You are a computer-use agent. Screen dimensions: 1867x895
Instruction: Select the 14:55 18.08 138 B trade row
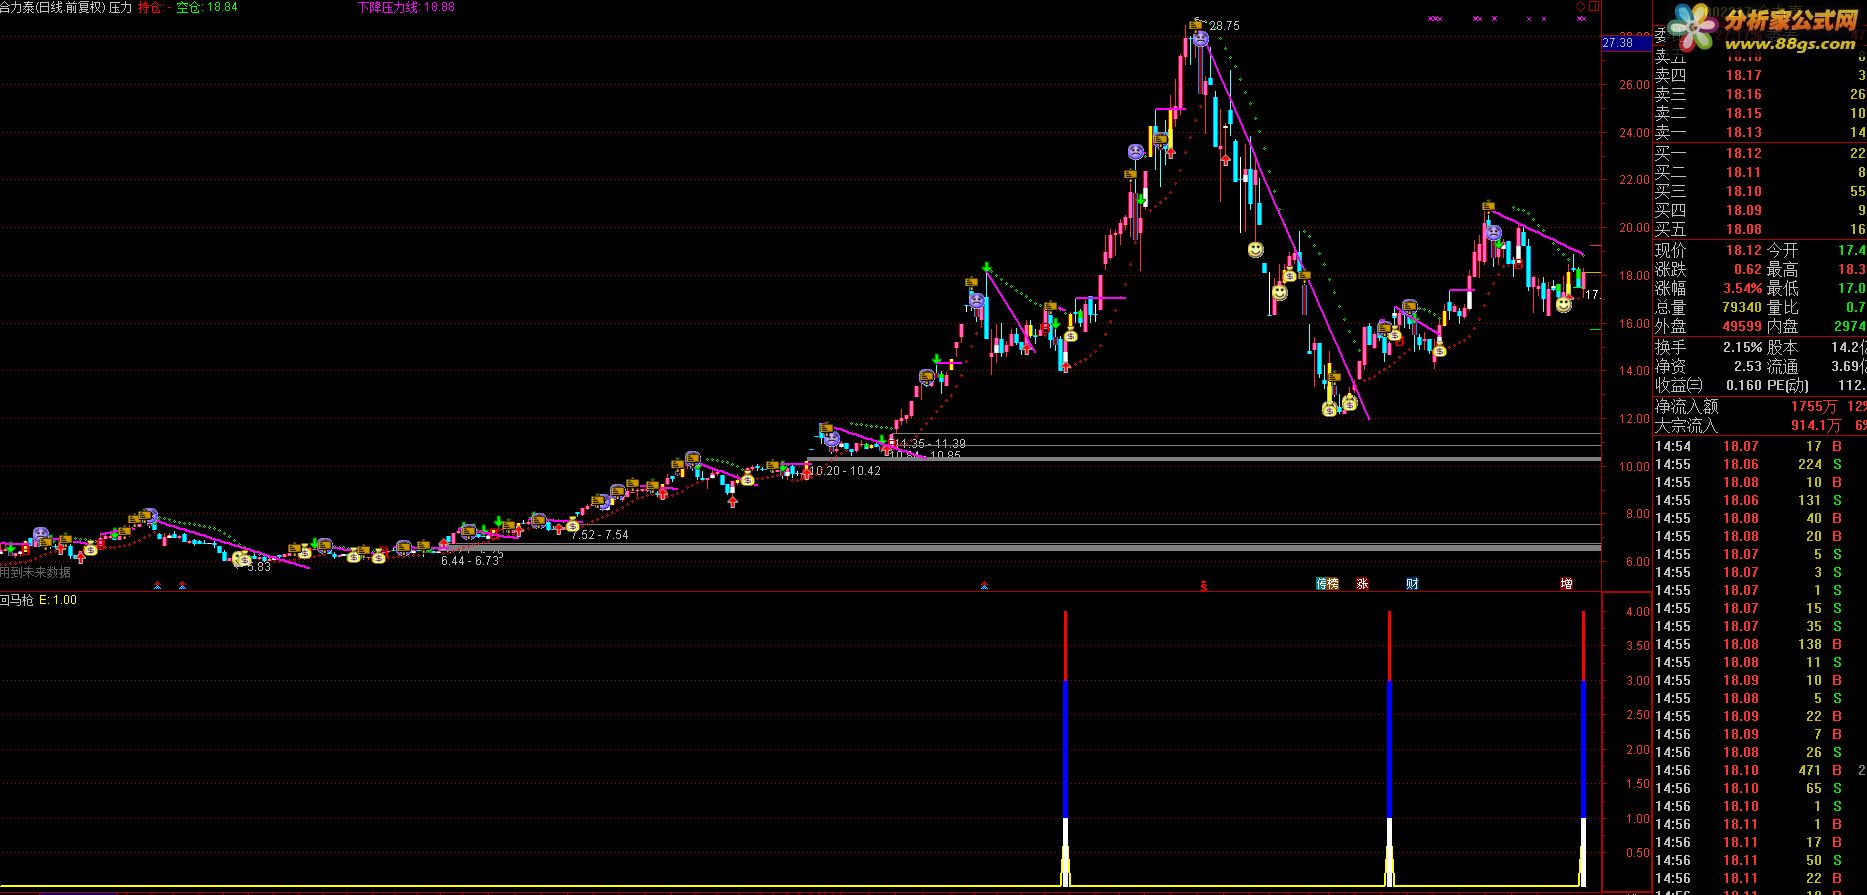1759,644
